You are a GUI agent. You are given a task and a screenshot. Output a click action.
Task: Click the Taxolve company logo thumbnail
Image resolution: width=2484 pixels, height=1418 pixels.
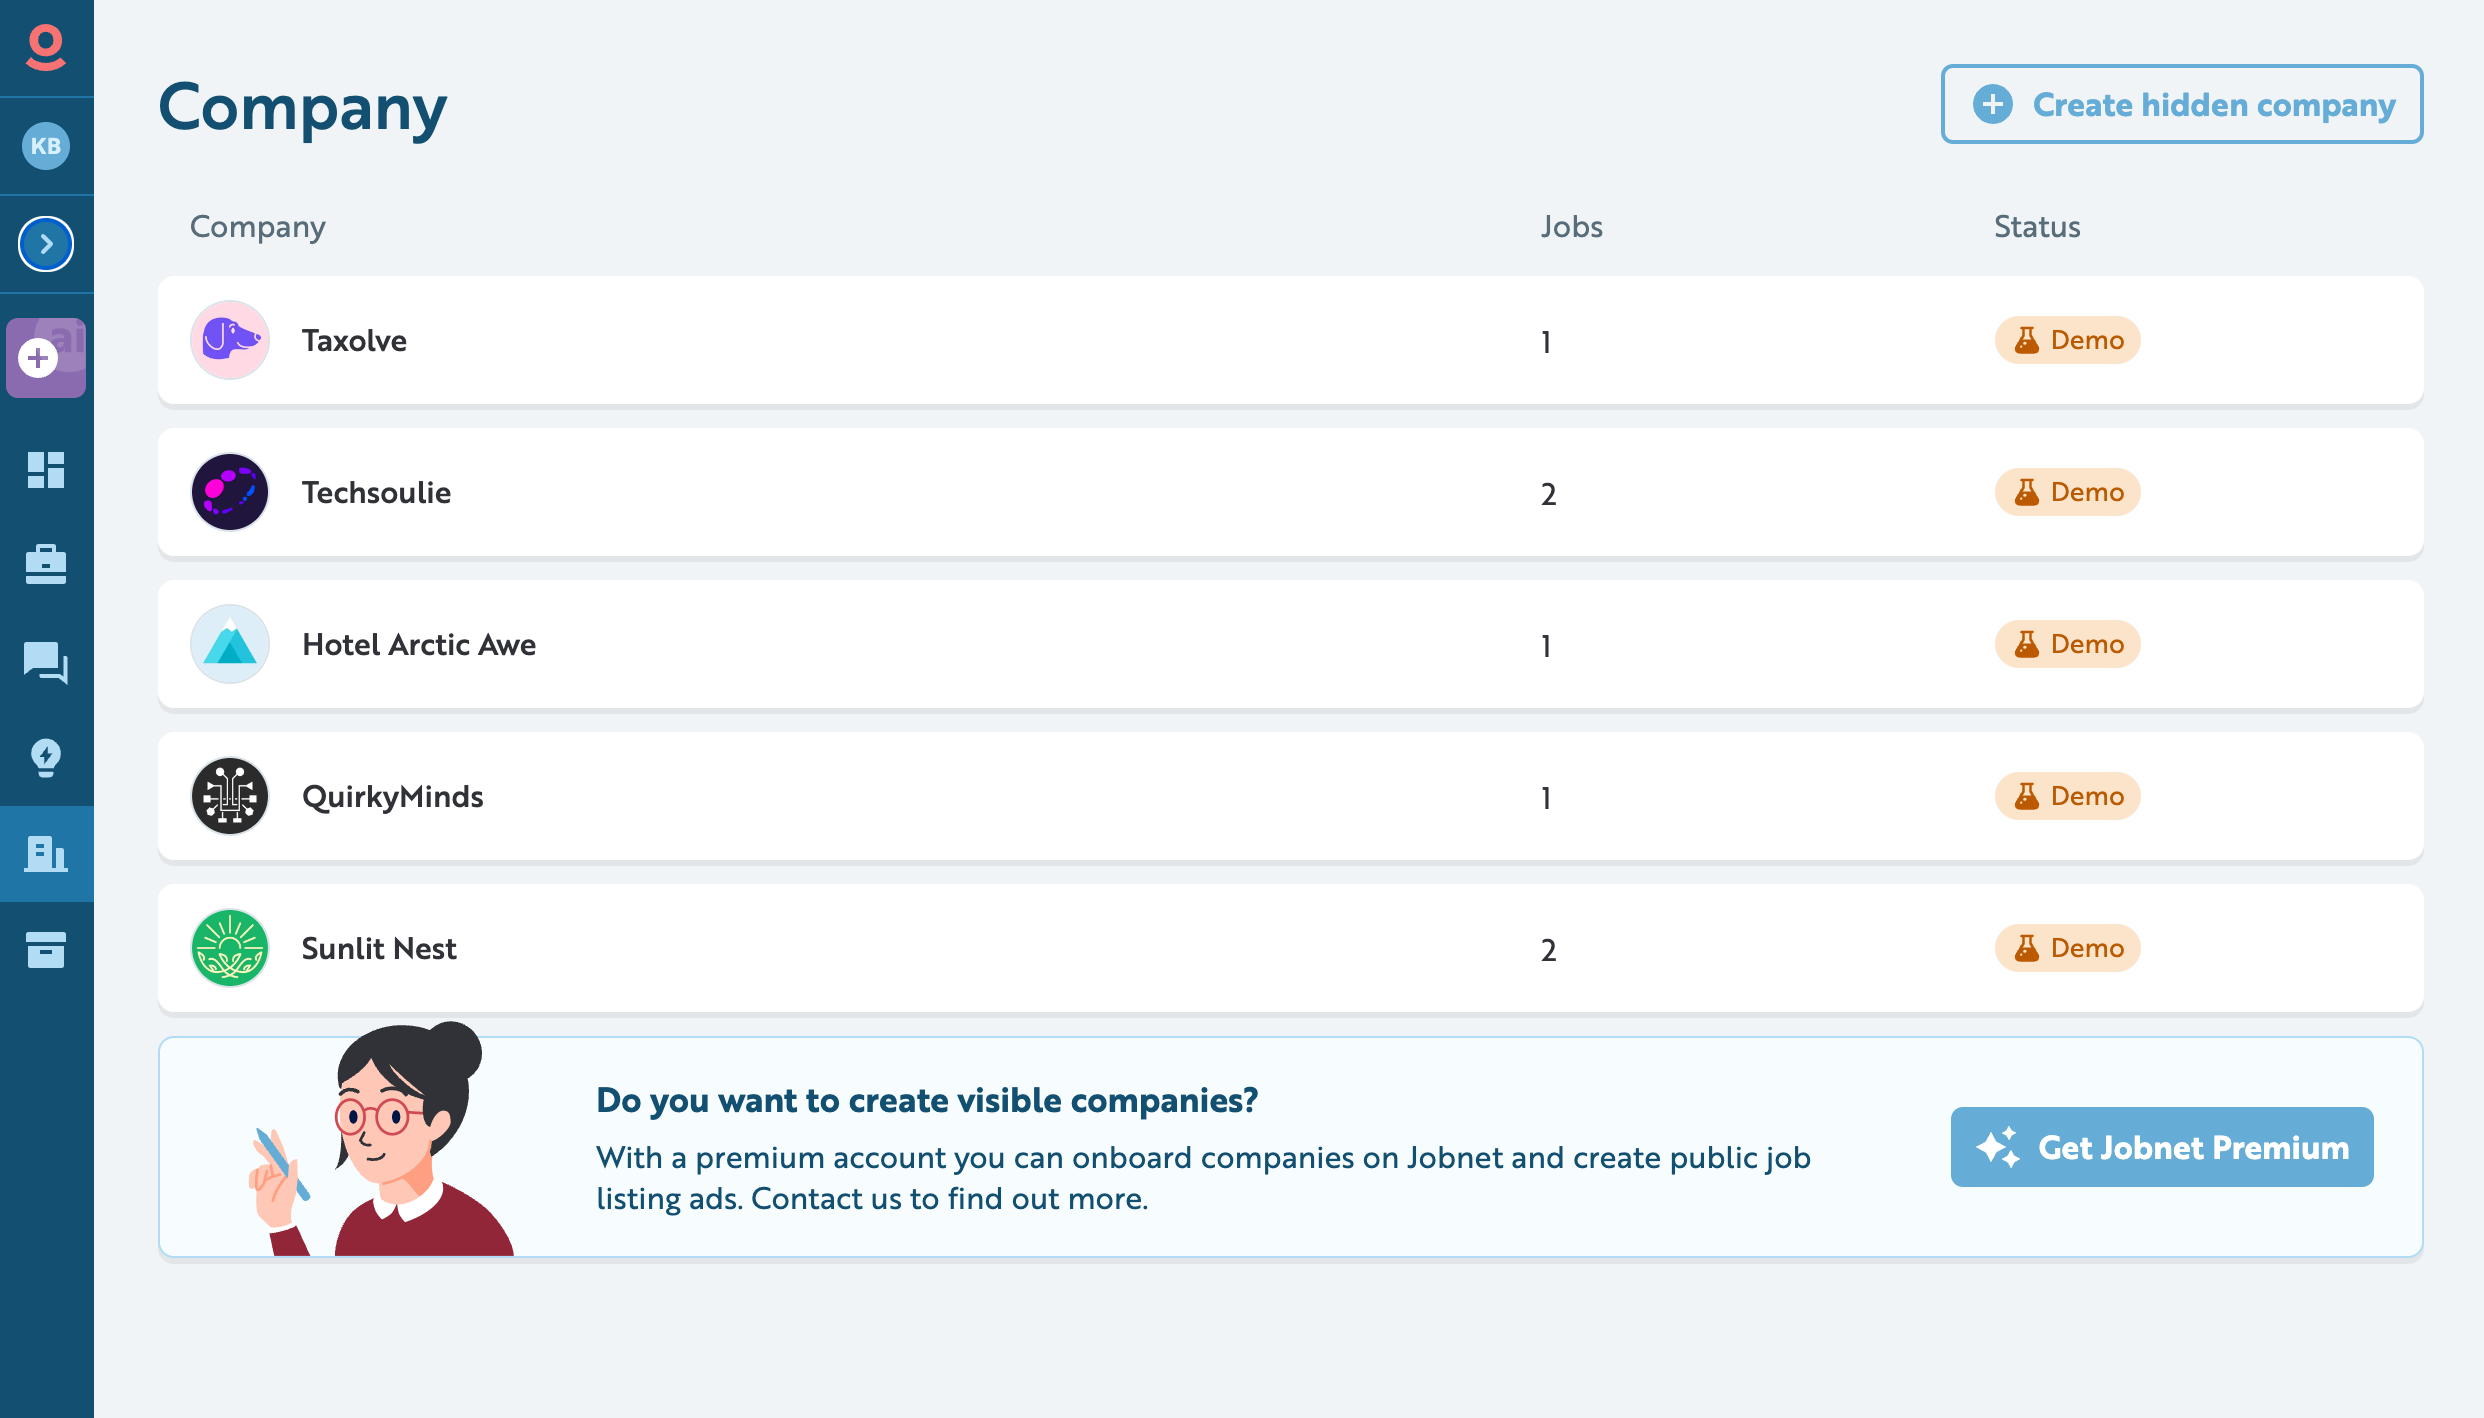[x=229, y=340]
